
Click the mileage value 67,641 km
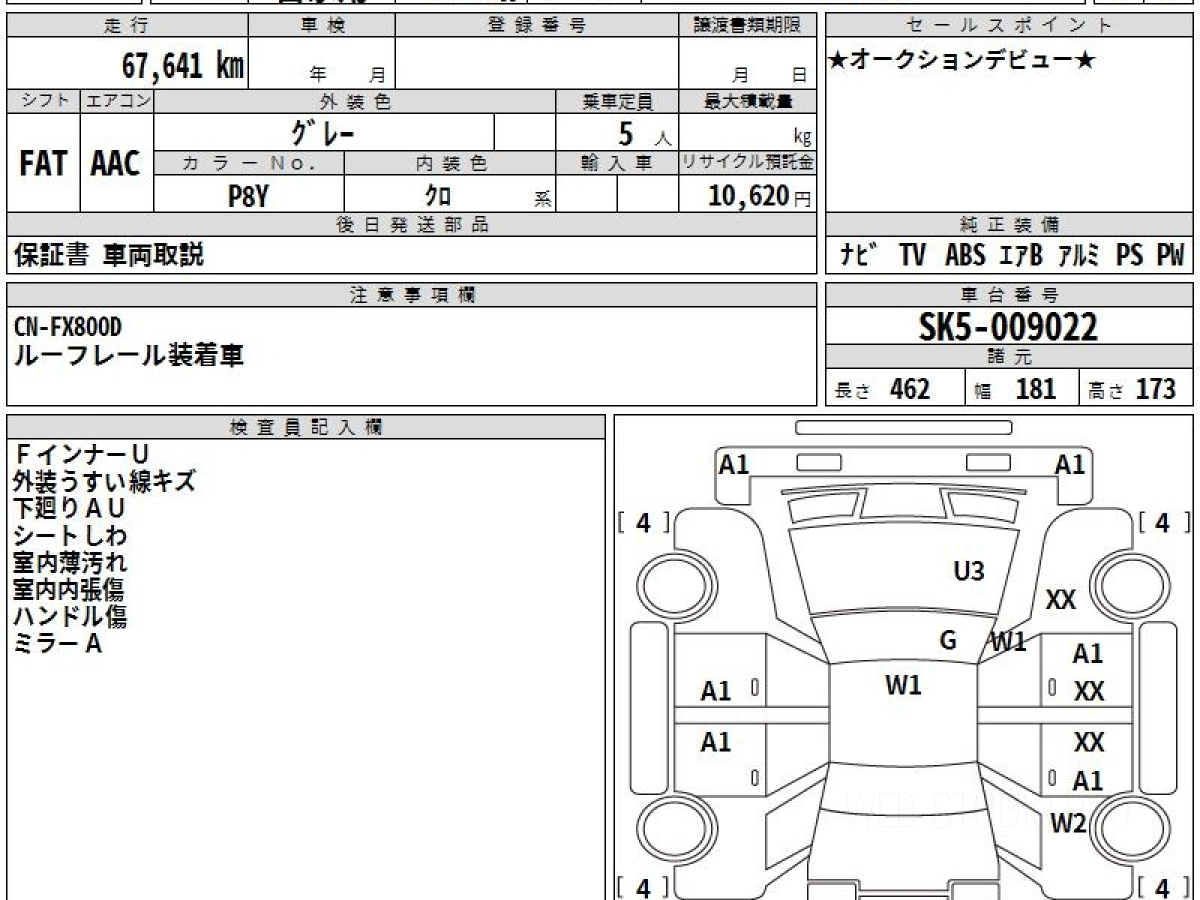click(183, 66)
